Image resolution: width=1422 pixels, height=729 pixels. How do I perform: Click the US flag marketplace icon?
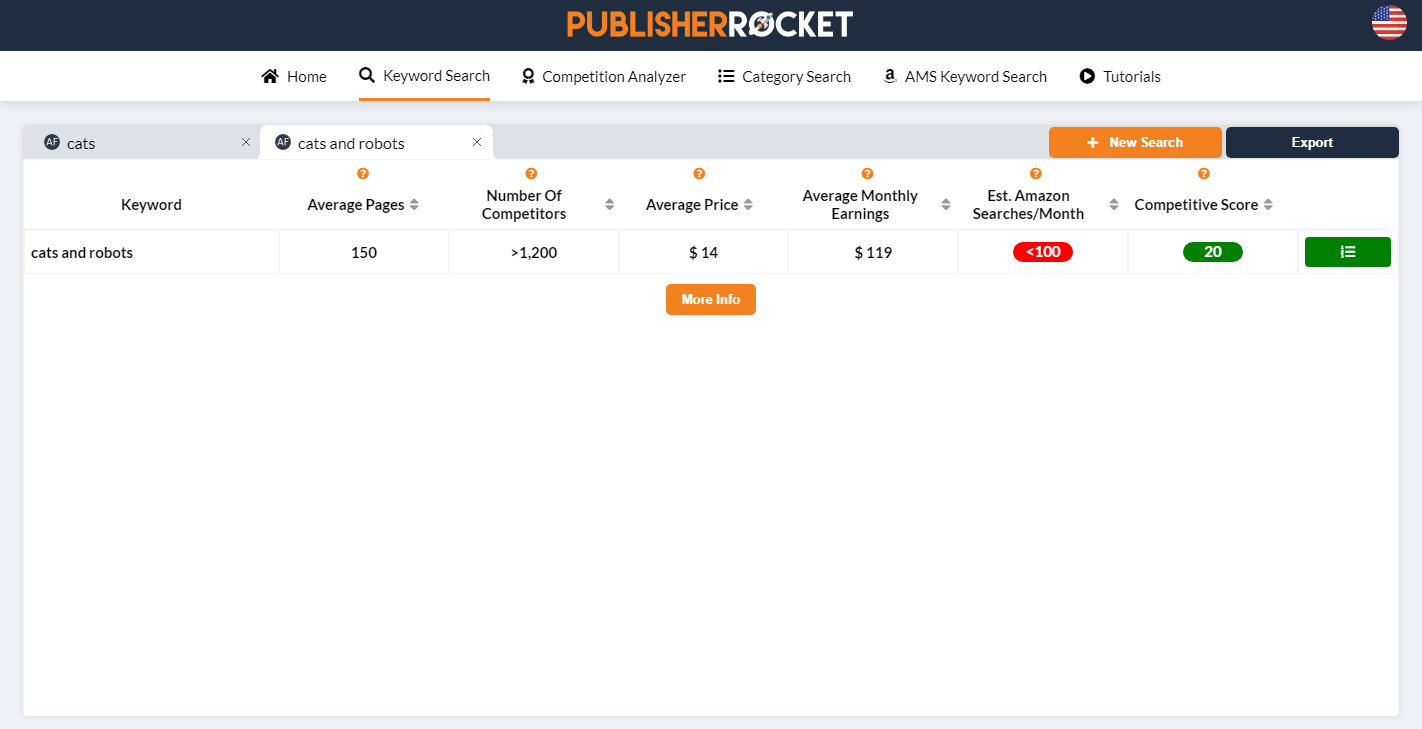tap(1389, 23)
